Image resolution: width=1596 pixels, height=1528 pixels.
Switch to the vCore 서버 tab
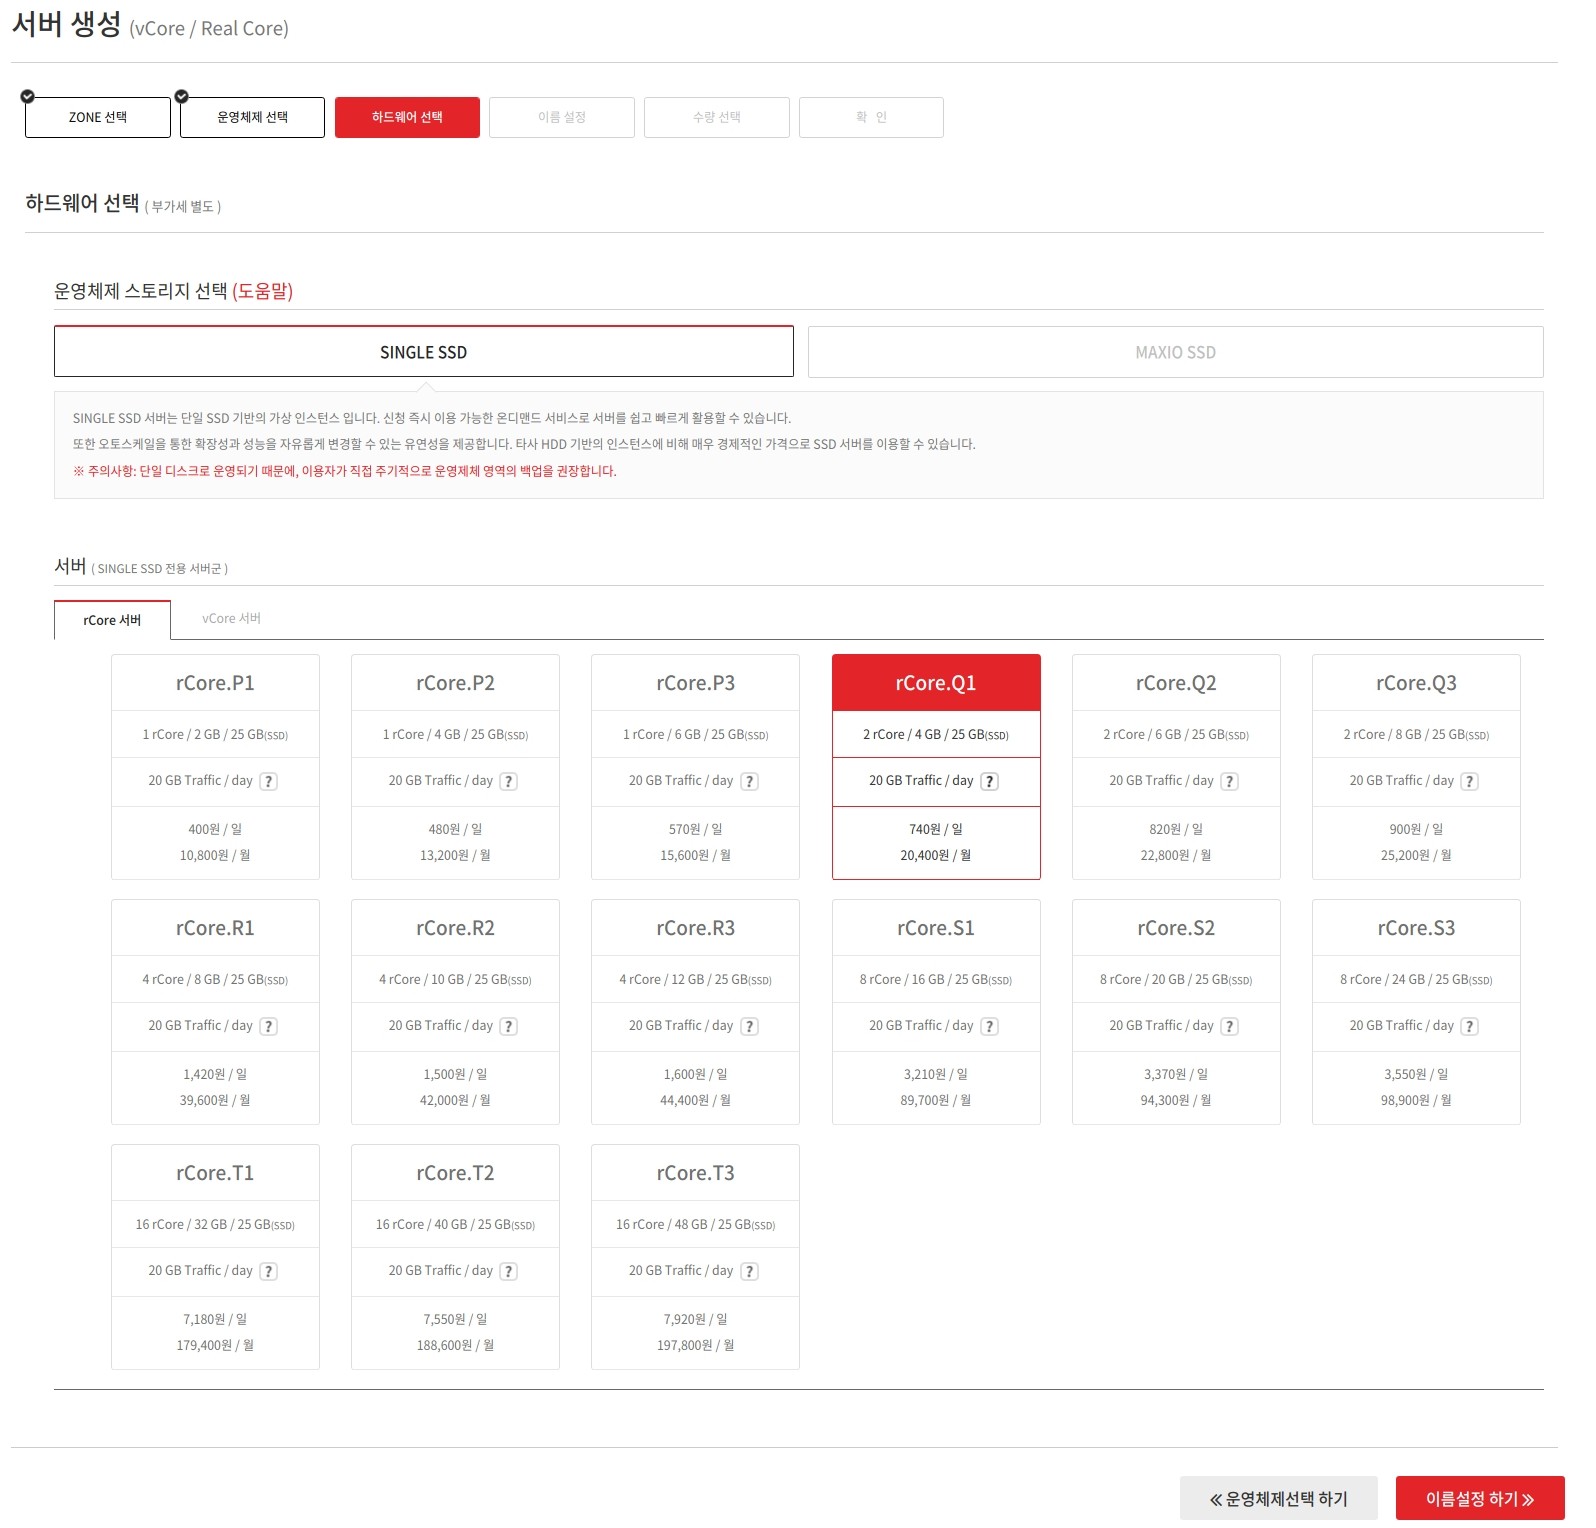[x=231, y=619]
